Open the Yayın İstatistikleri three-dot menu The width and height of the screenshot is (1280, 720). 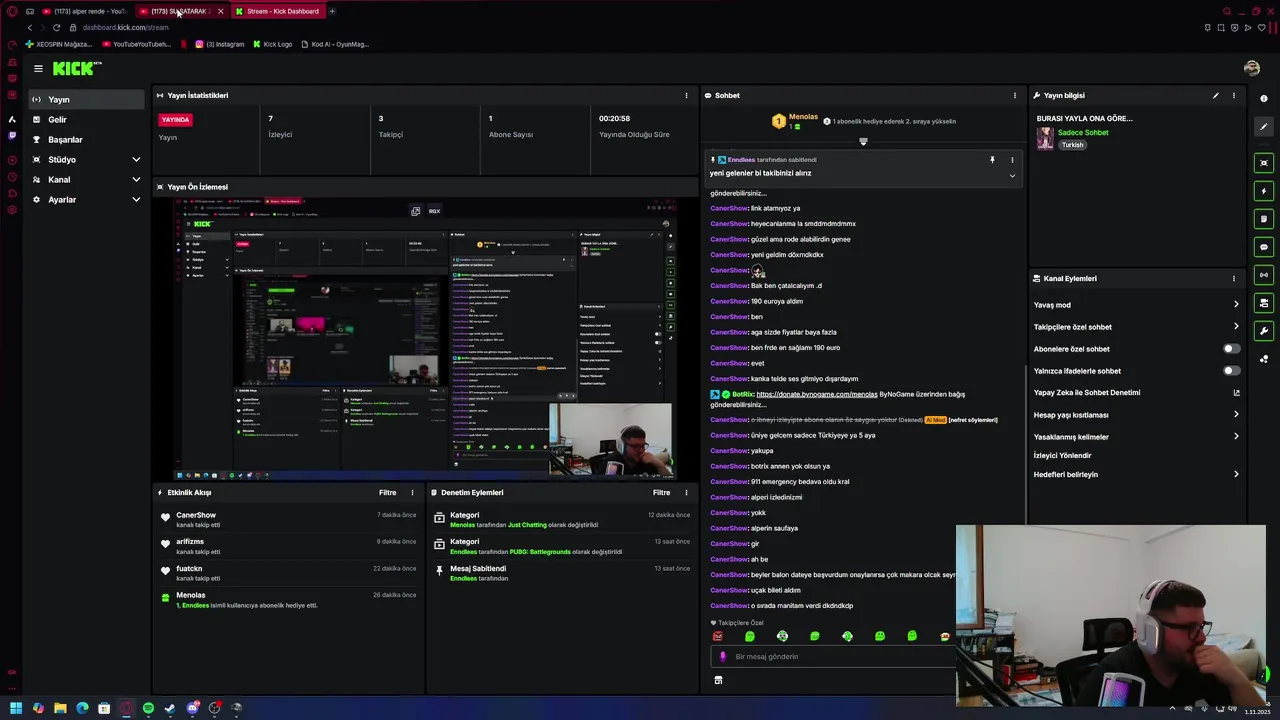click(x=686, y=95)
